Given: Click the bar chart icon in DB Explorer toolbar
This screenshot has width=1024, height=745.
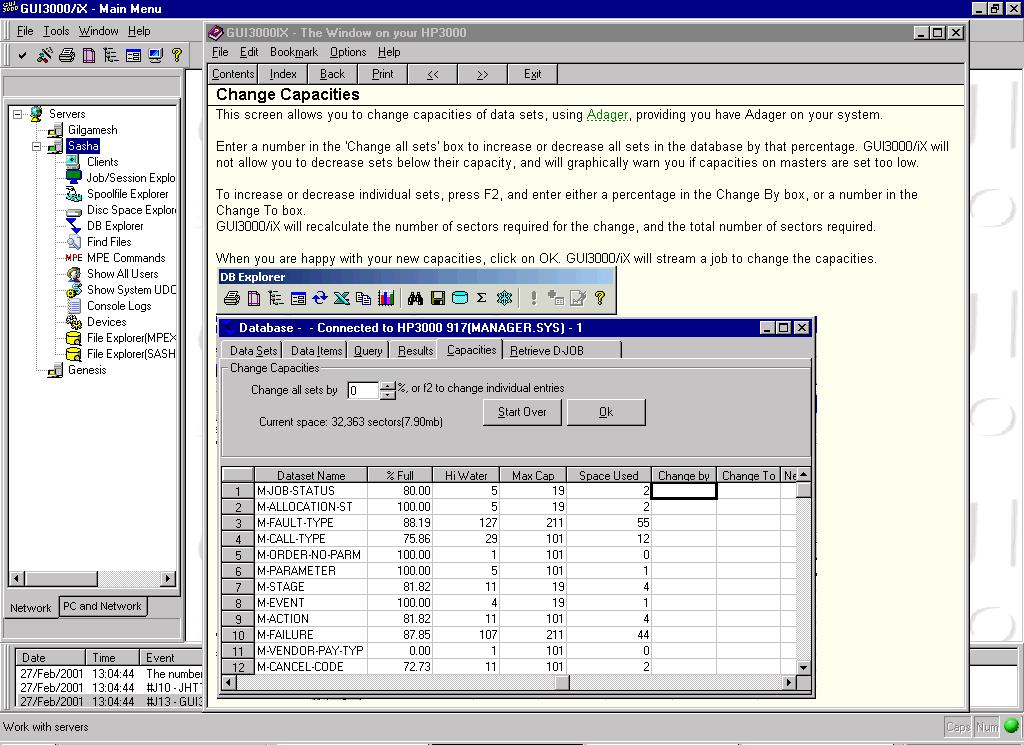Looking at the screenshot, I should click(386, 298).
